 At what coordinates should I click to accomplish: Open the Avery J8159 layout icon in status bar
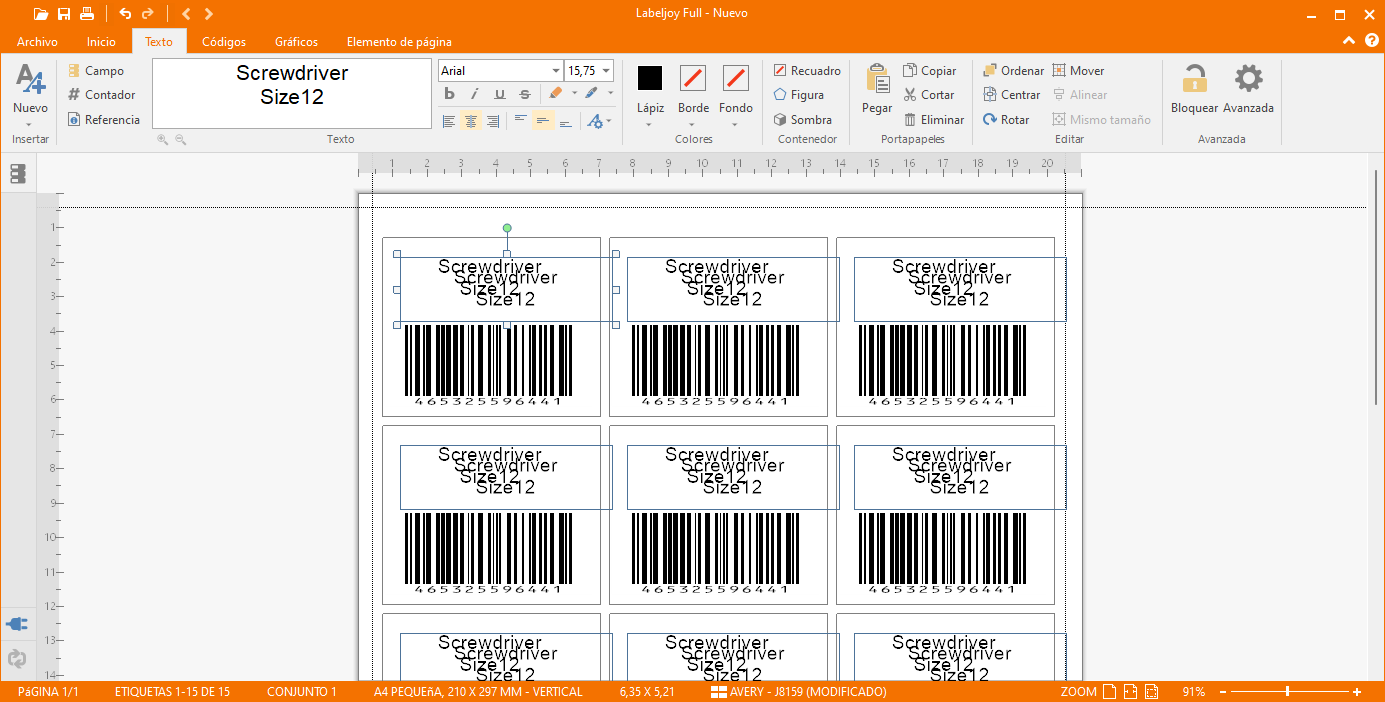tap(718, 692)
